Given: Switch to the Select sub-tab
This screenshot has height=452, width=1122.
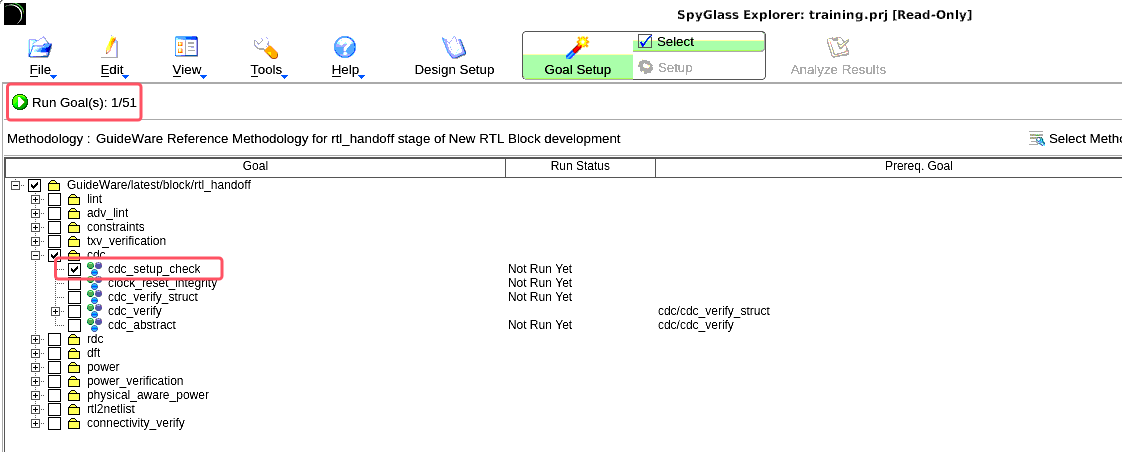Looking at the screenshot, I should [x=698, y=42].
